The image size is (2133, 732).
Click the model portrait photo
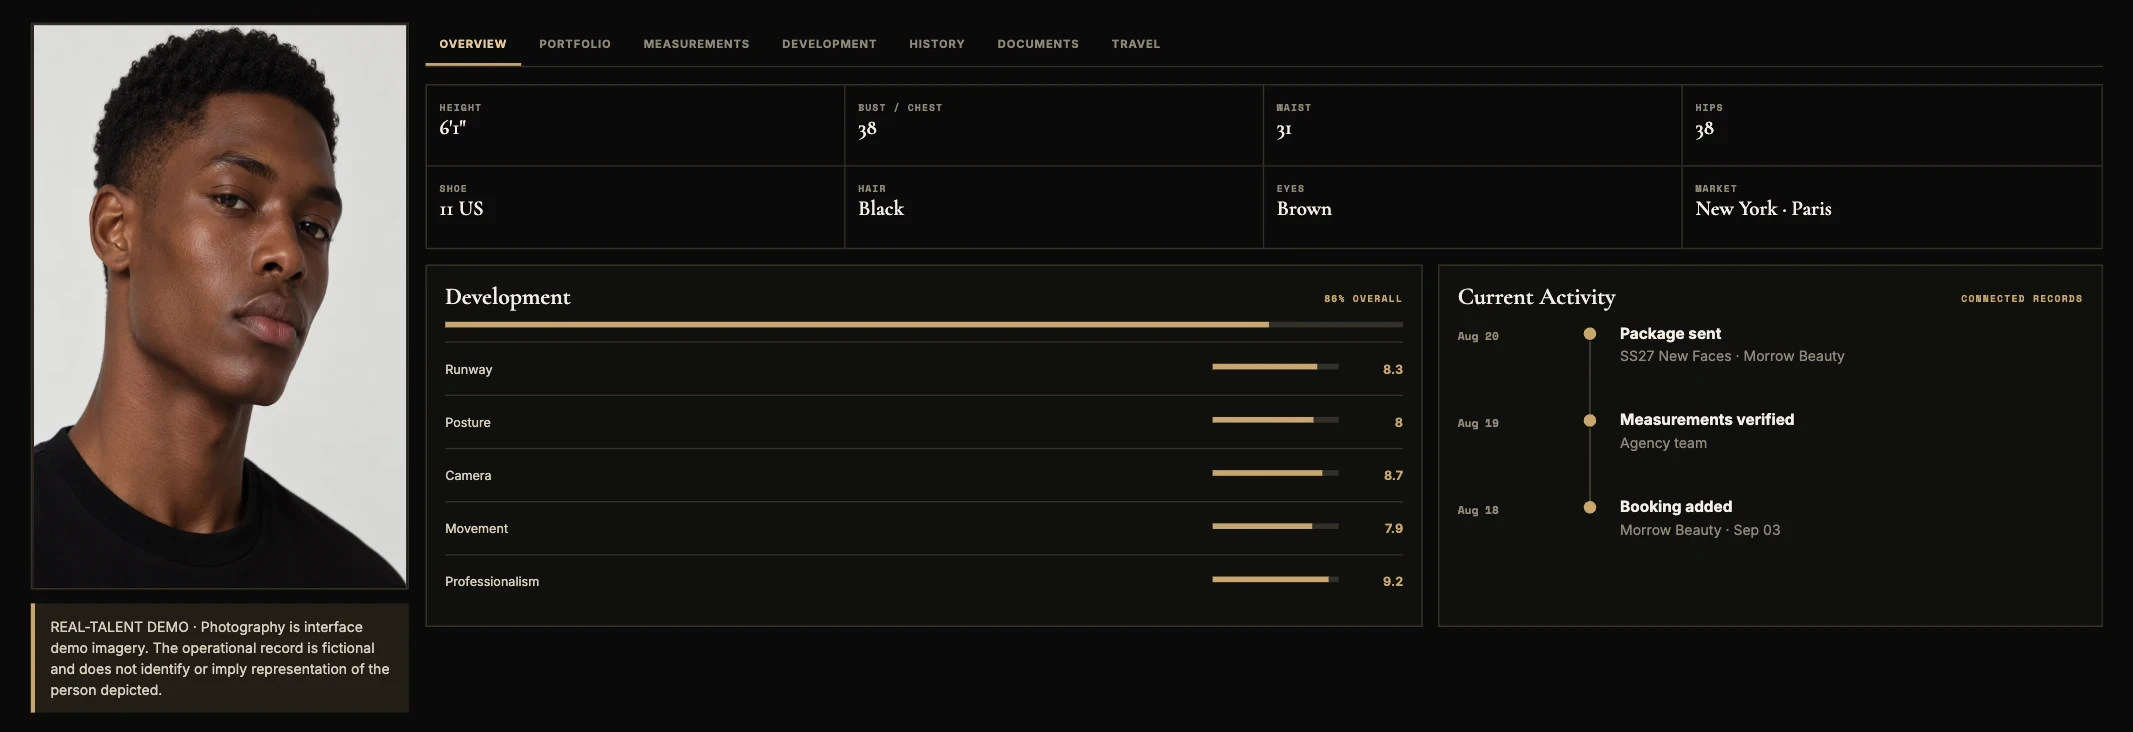pyautogui.click(x=220, y=306)
